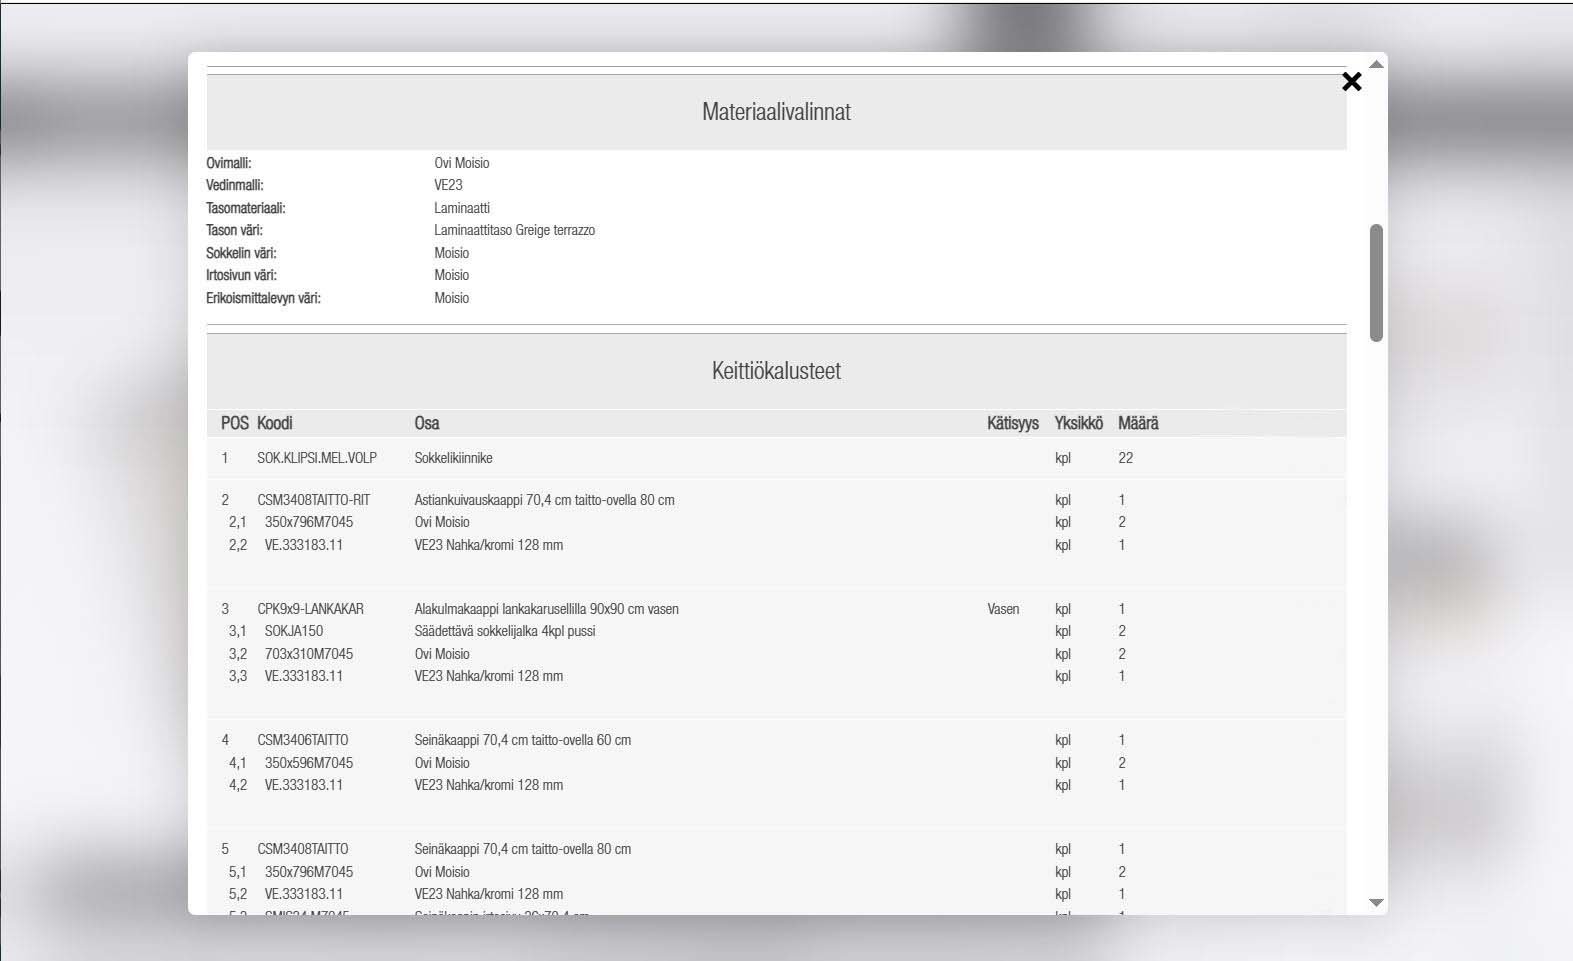Viewport: 1573px width, 961px height.
Task: Click the CPK9x9-LANKAKAR product code
Action: [x=310, y=609]
